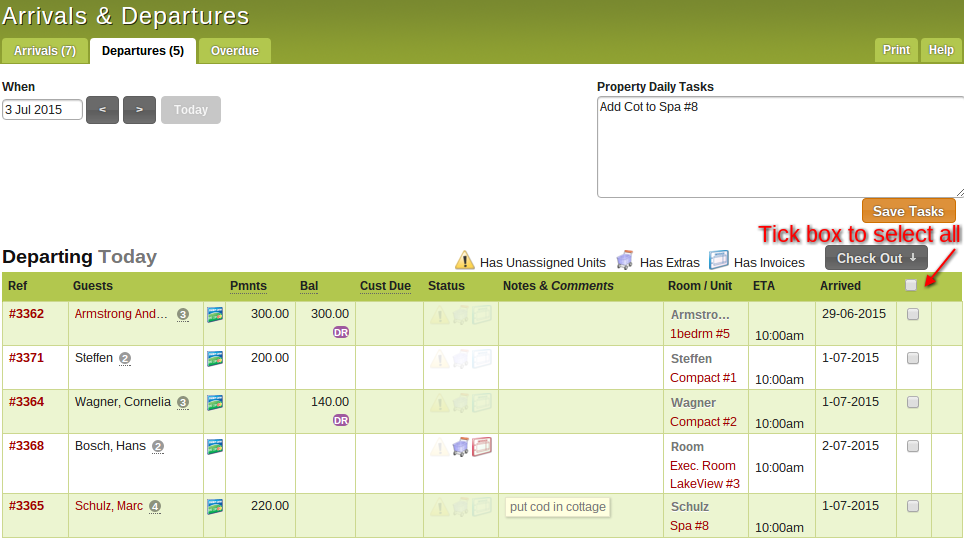Open the Overdue tab
964x538 pixels.
(x=234, y=51)
